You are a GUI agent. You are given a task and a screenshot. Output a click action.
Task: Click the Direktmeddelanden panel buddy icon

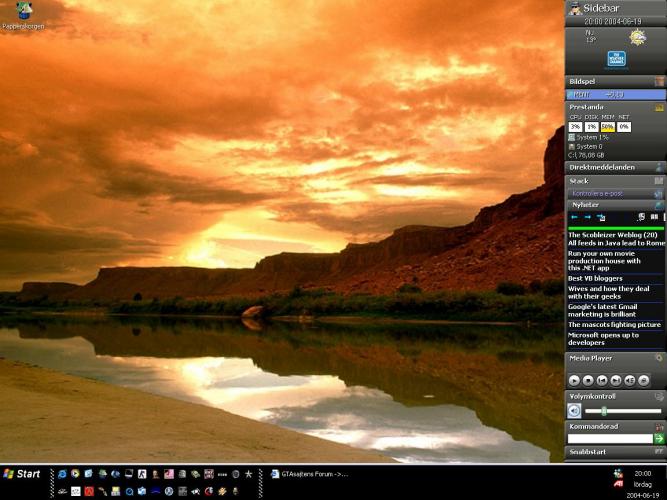point(659,167)
